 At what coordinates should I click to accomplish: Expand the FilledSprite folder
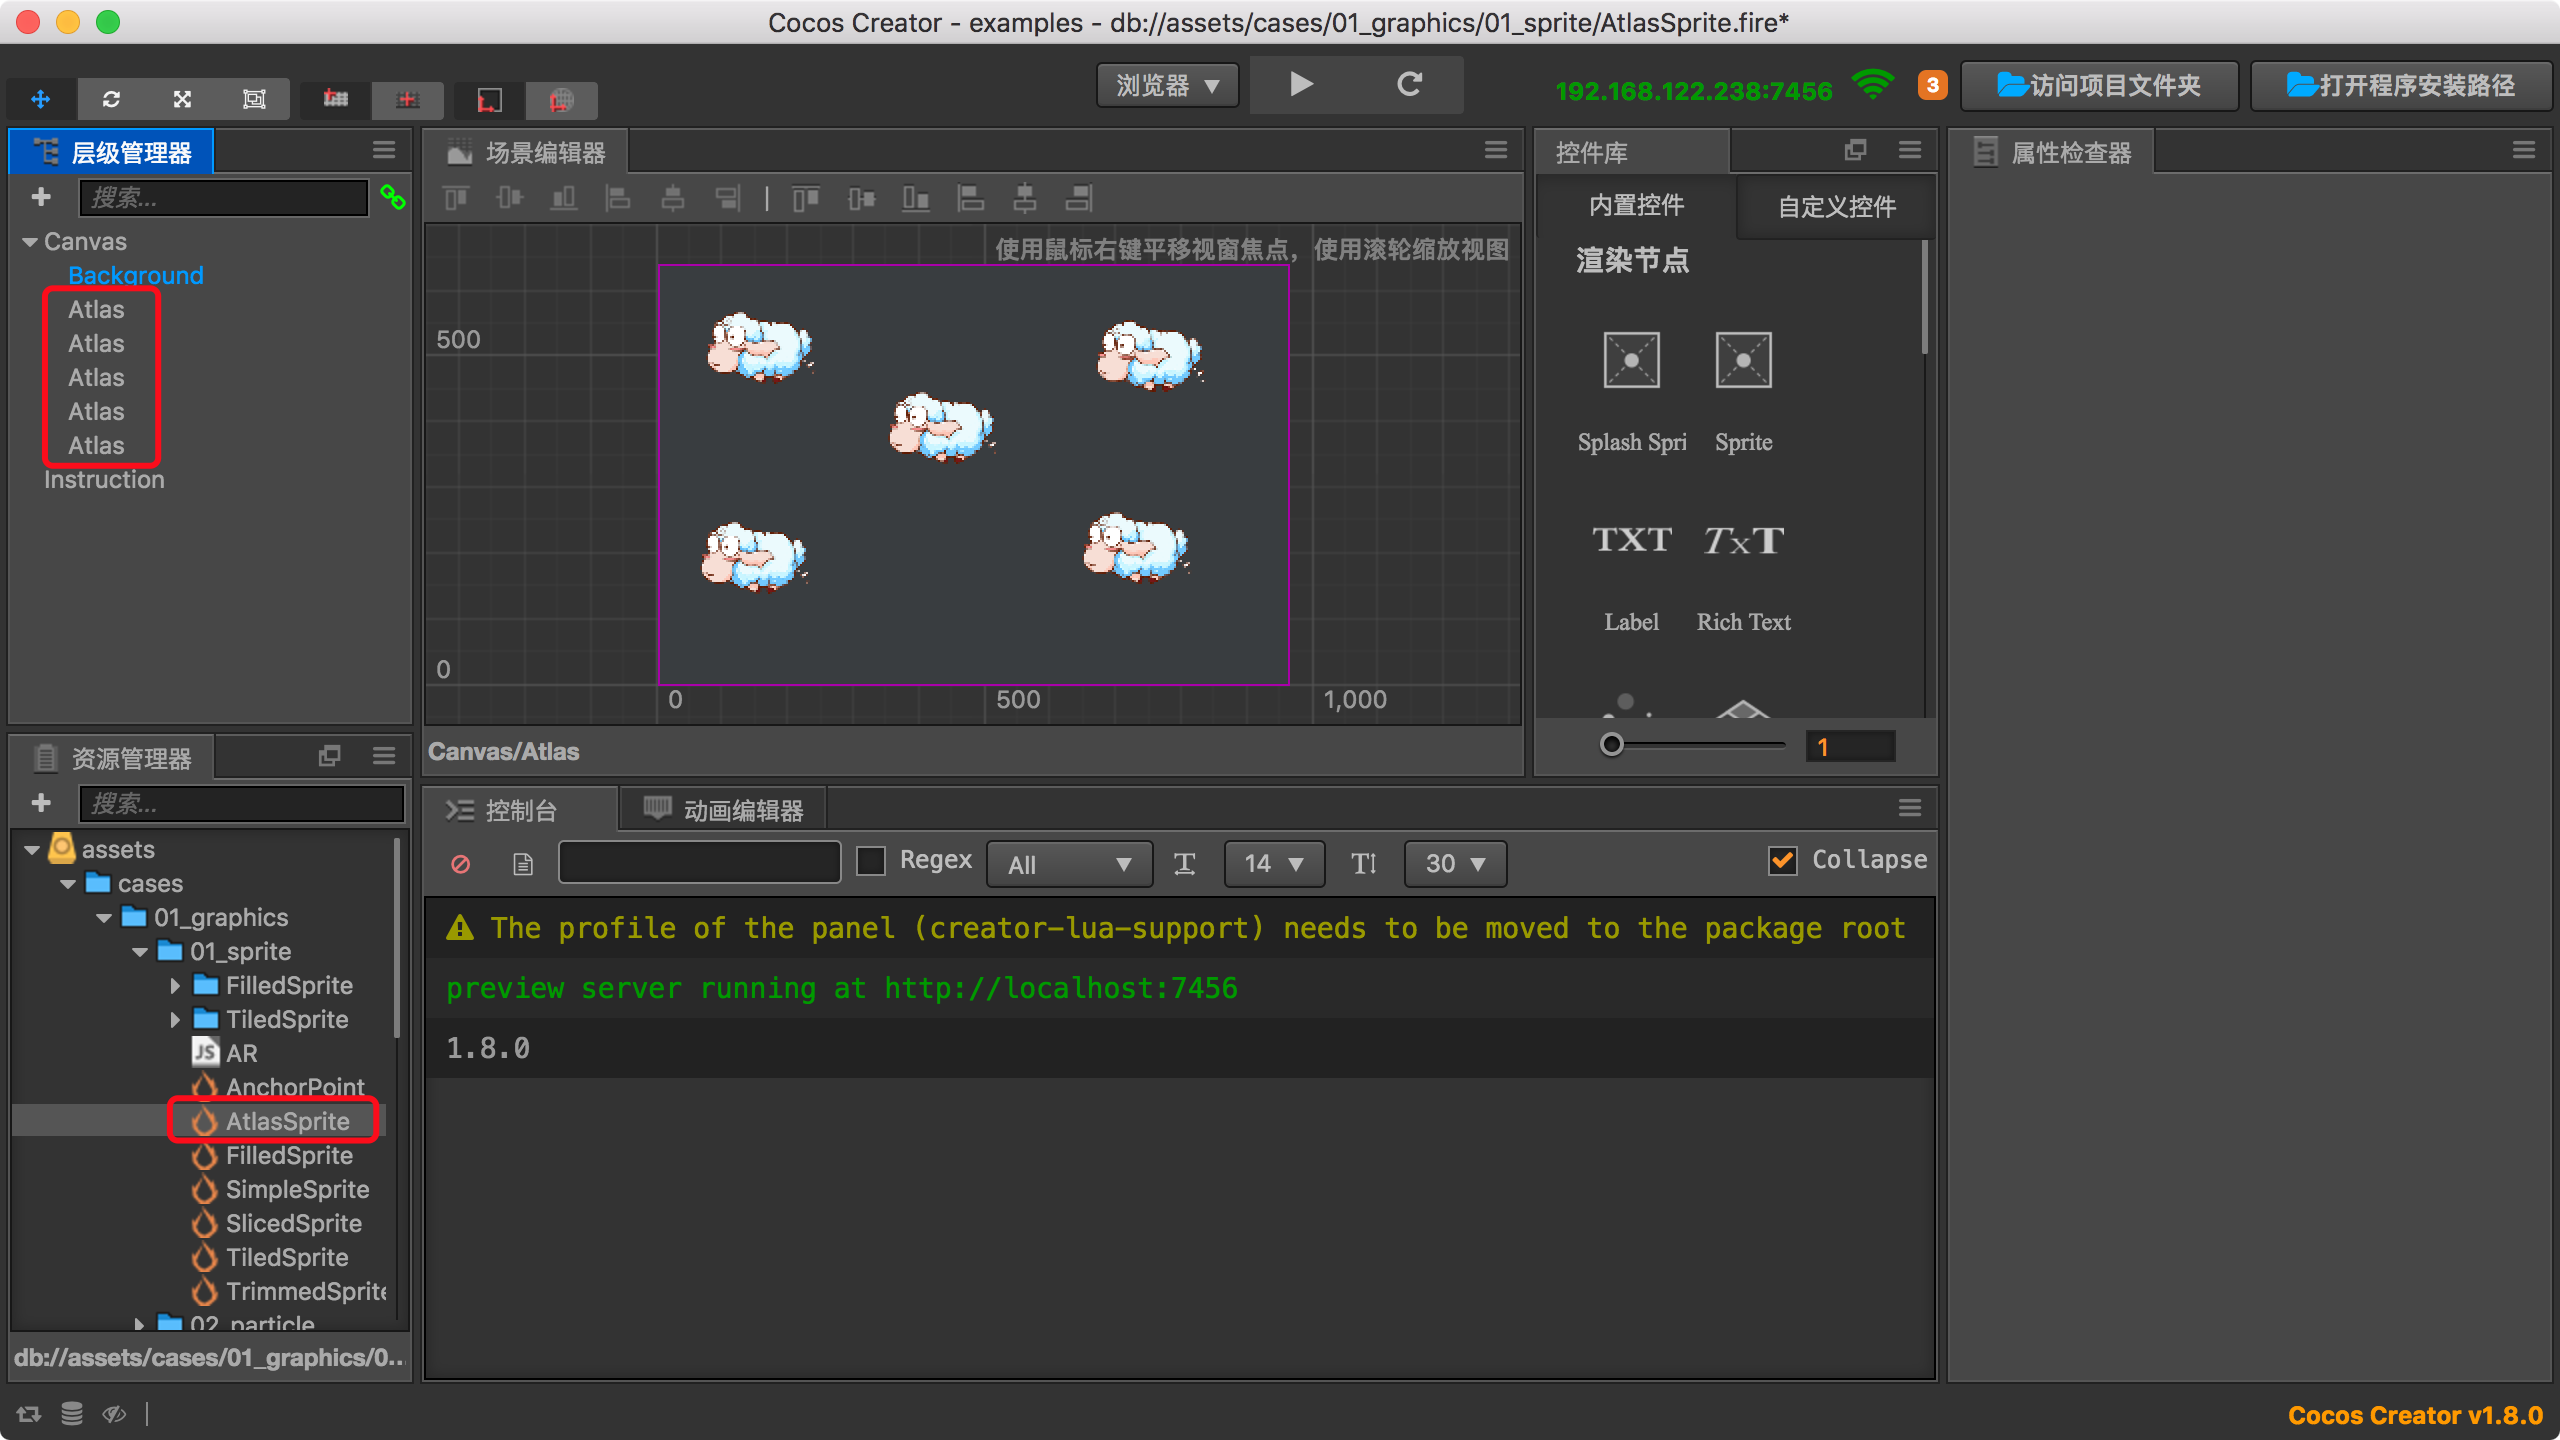pyautogui.click(x=175, y=986)
